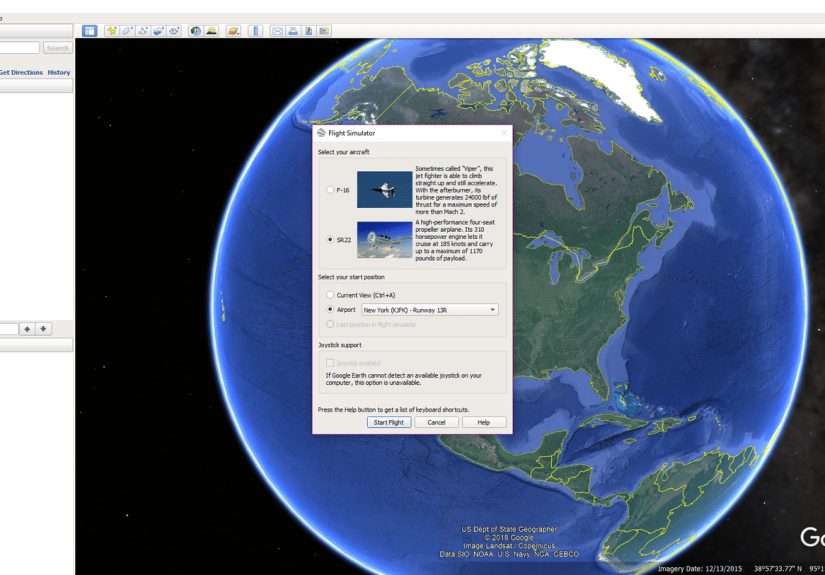Click the search input field
The width and height of the screenshot is (825, 575).
19,48
